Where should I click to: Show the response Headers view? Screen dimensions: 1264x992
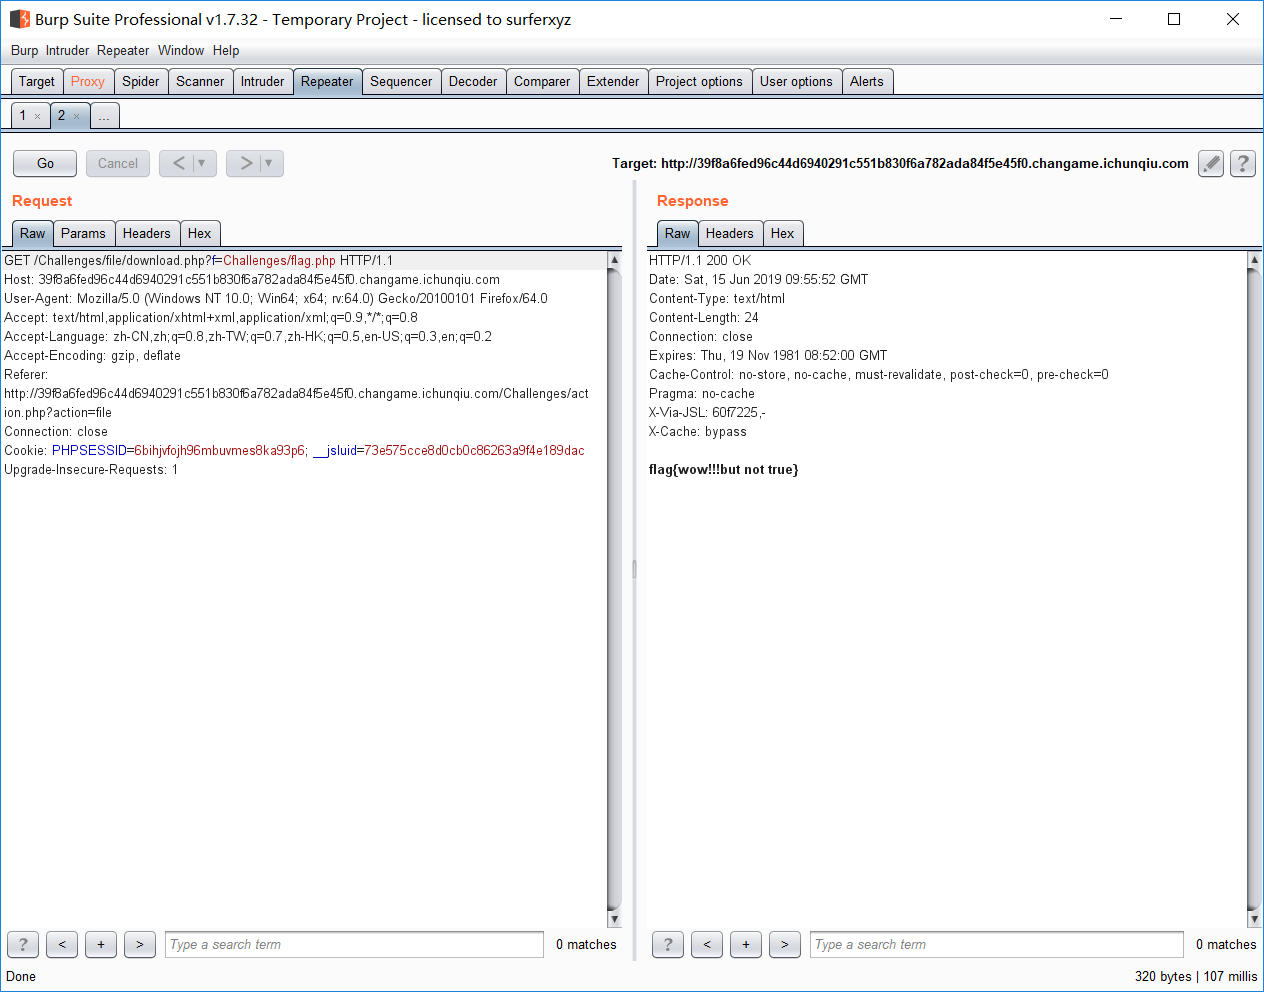[x=730, y=233]
